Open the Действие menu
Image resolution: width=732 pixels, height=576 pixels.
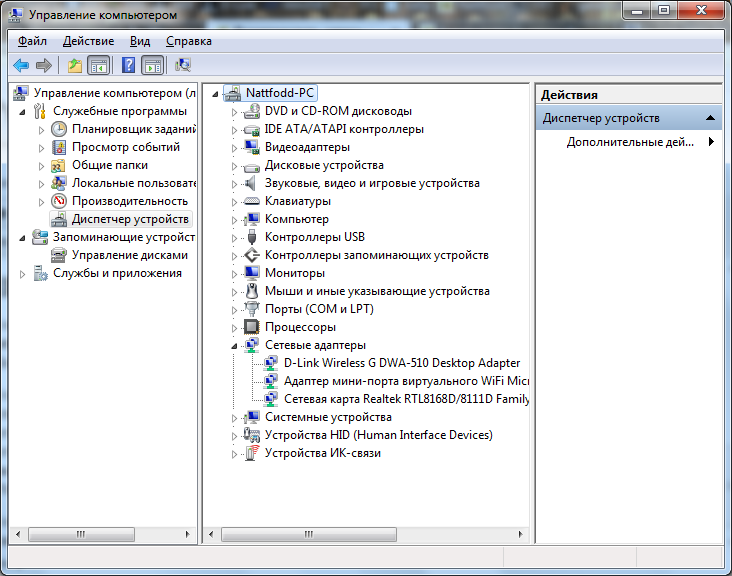[88, 41]
